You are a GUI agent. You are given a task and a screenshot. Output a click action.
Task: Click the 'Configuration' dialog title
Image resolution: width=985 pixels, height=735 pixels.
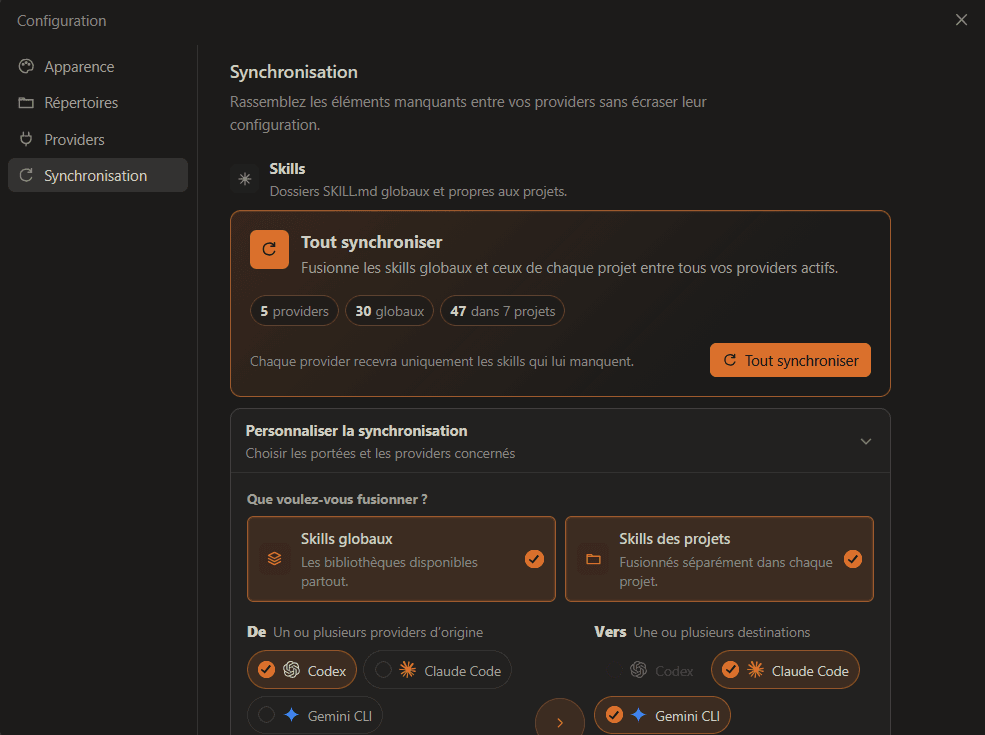62,21
